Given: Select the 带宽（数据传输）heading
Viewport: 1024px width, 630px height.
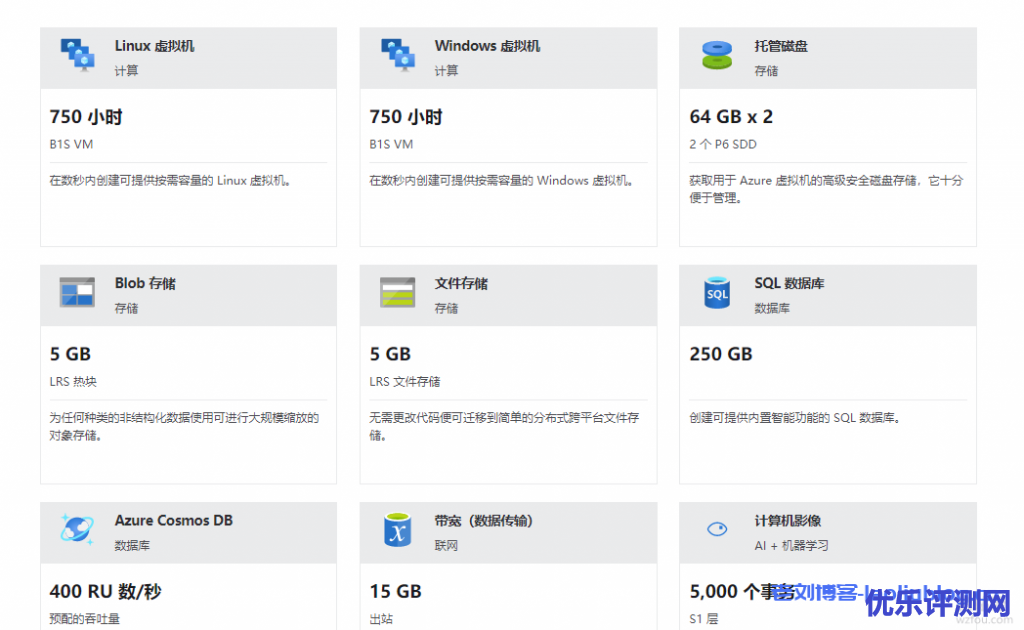Looking at the screenshot, I should [x=484, y=520].
